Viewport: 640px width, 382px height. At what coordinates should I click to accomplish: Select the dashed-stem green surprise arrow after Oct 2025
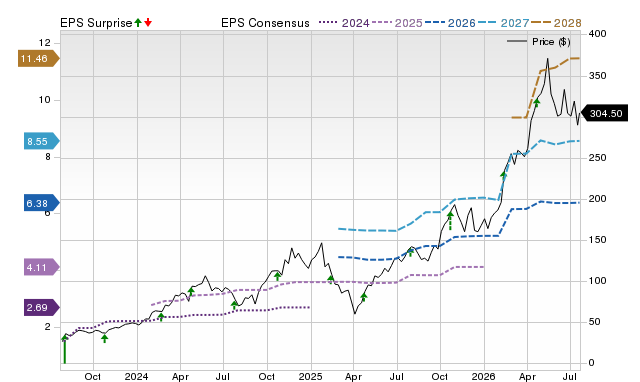click(x=450, y=221)
